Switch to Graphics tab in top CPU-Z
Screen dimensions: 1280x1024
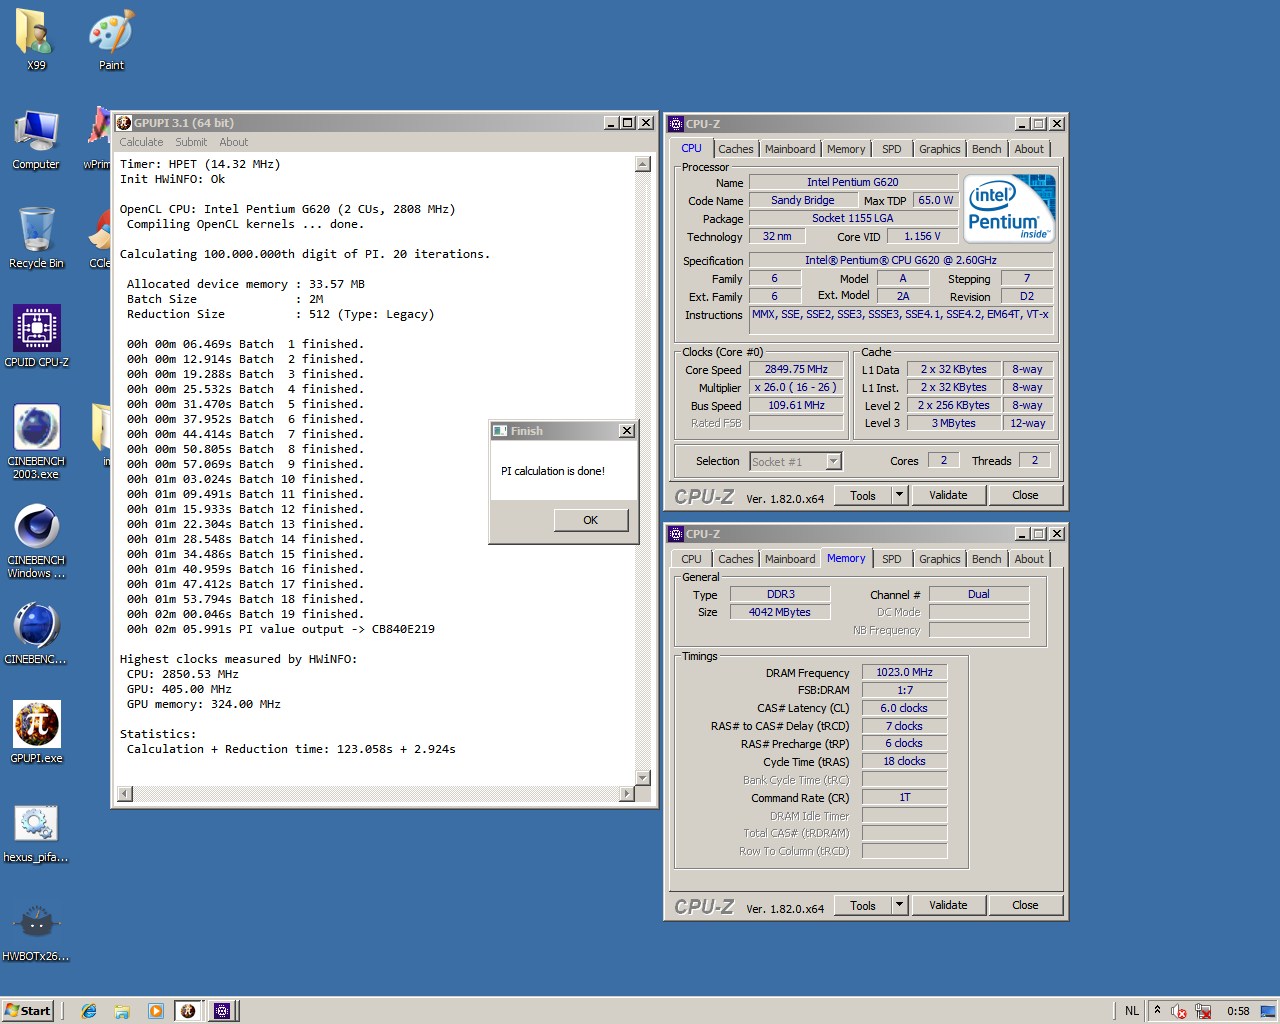pos(940,149)
